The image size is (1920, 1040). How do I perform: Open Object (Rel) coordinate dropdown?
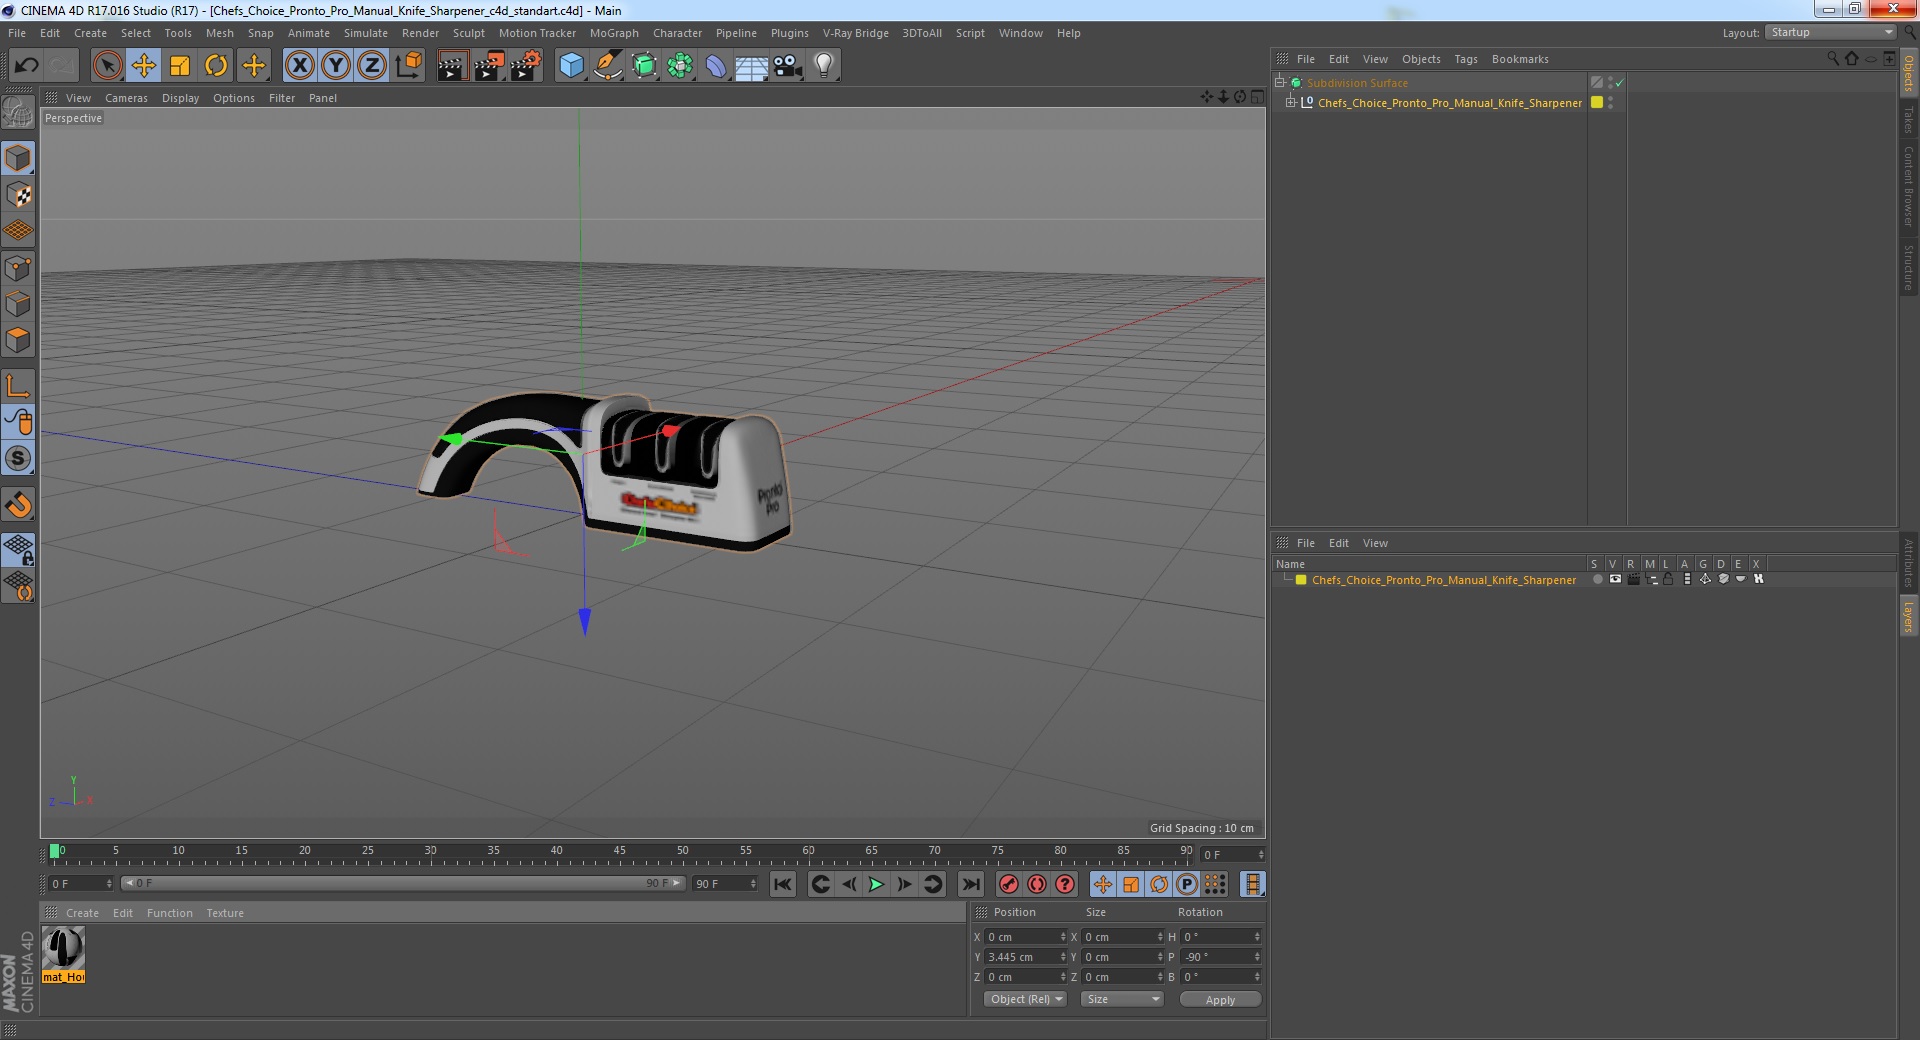click(1025, 999)
